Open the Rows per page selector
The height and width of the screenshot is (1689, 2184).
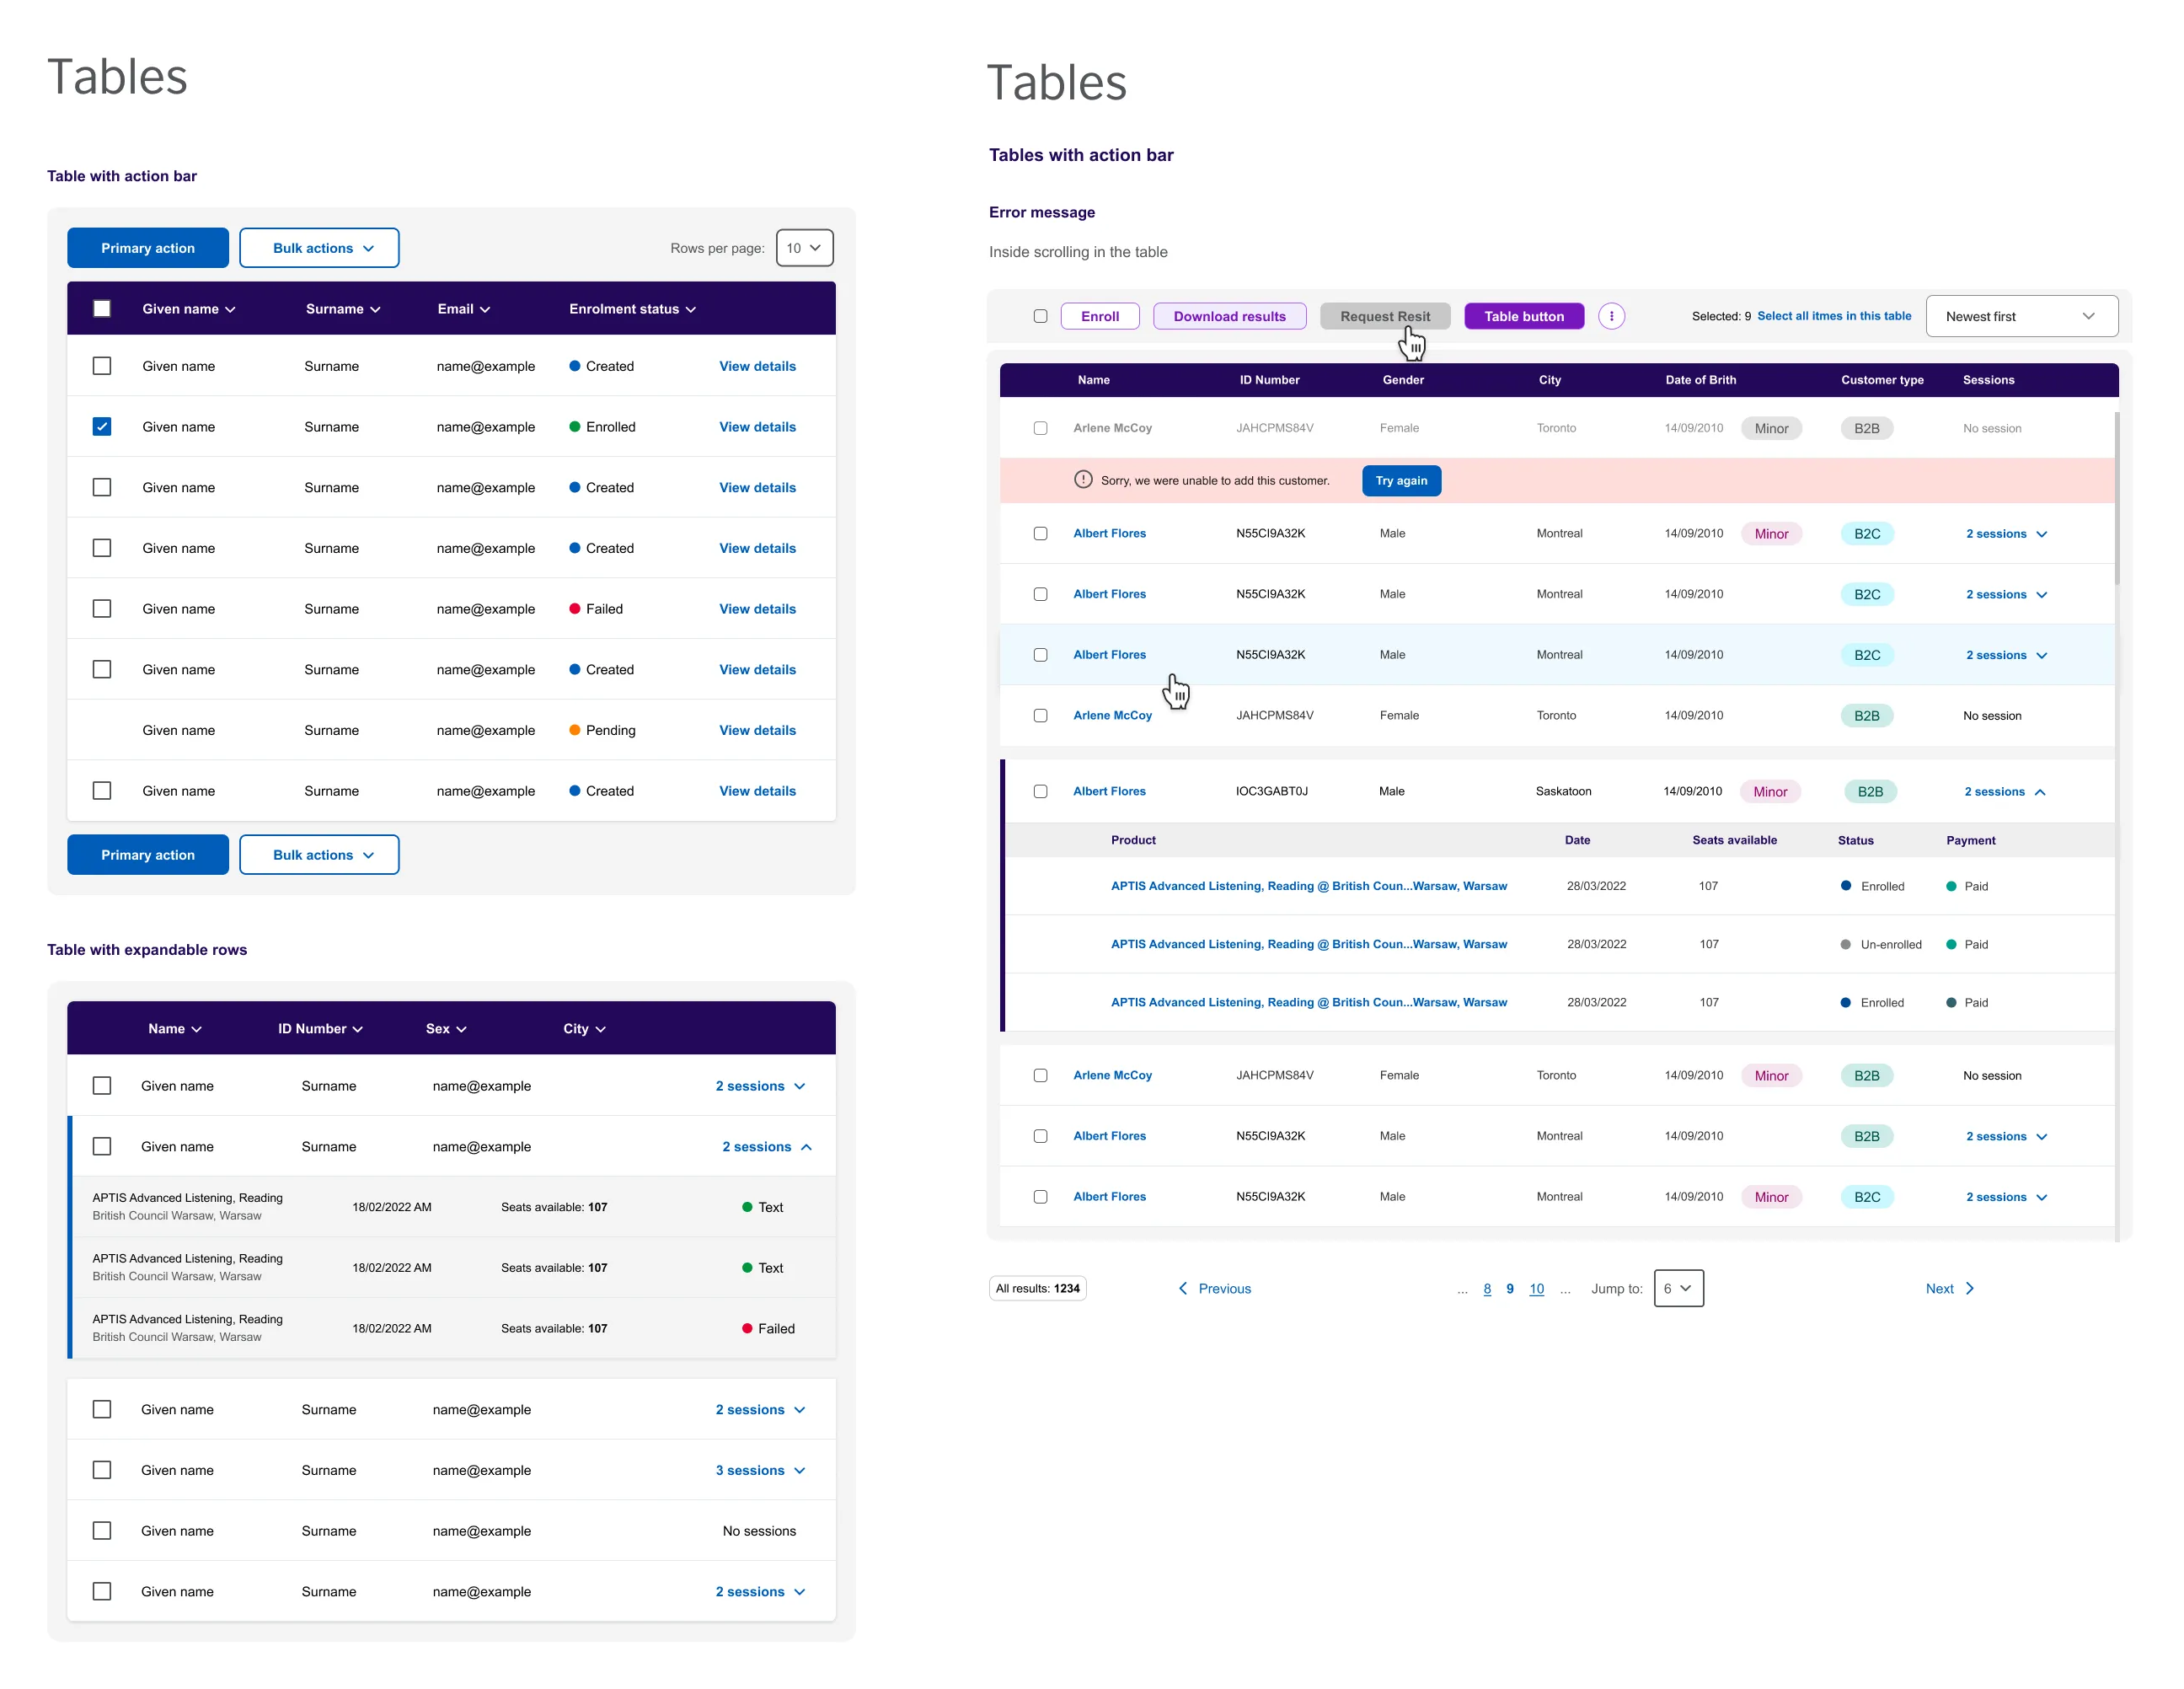coord(804,247)
